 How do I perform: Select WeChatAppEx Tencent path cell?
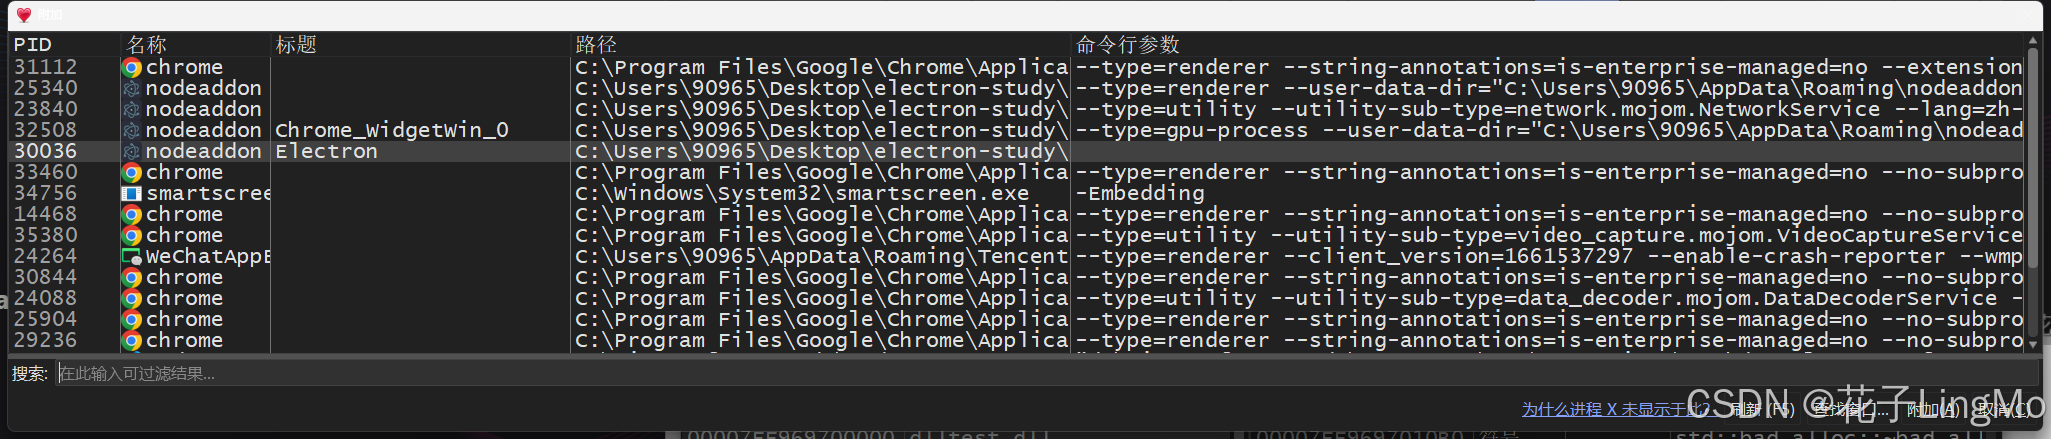pyautogui.click(x=821, y=257)
